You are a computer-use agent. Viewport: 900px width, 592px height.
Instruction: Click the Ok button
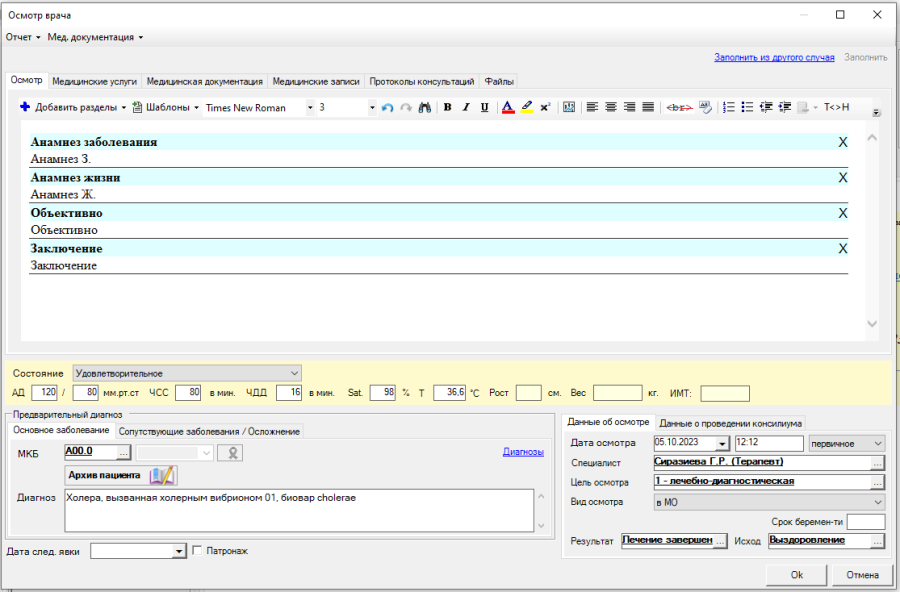(797, 575)
